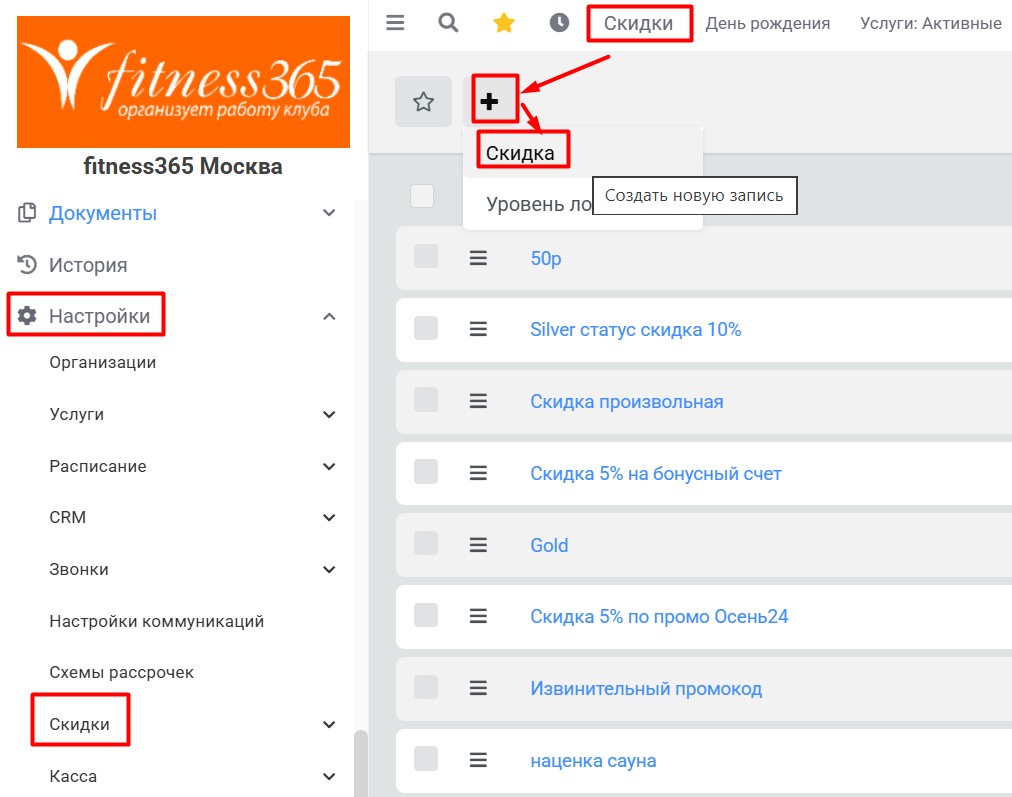Open favorites with the yellow star icon
Viewport: 1012px width, 797px height.
[503, 23]
